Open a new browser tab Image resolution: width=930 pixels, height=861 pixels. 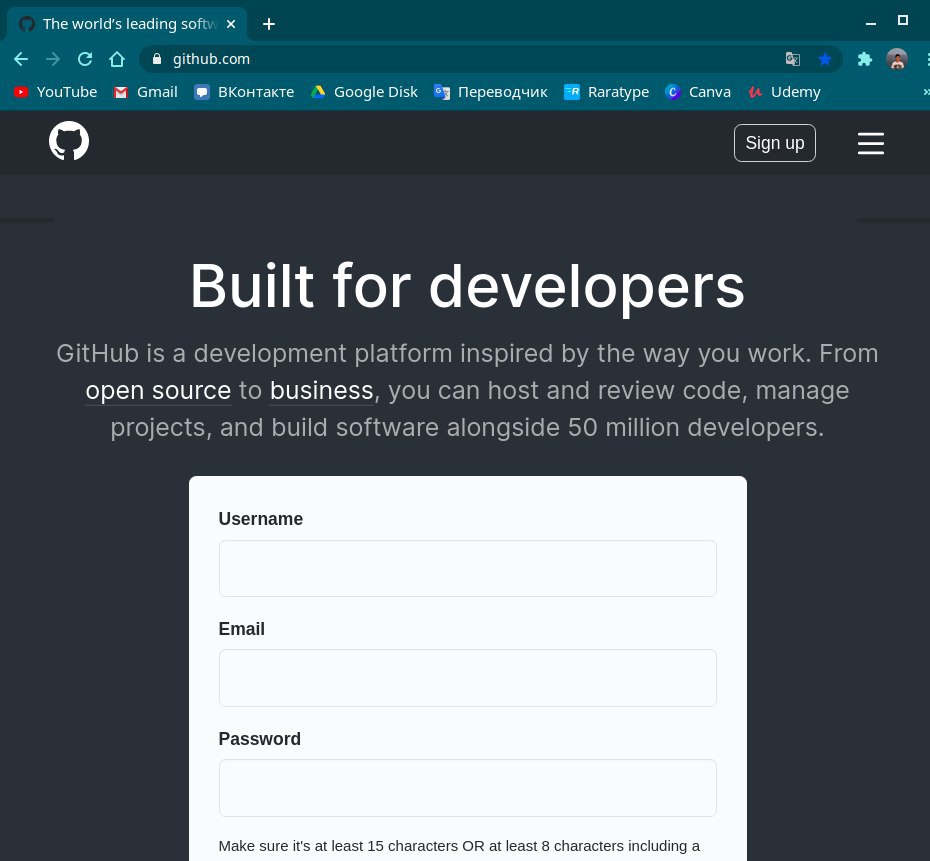269,24
